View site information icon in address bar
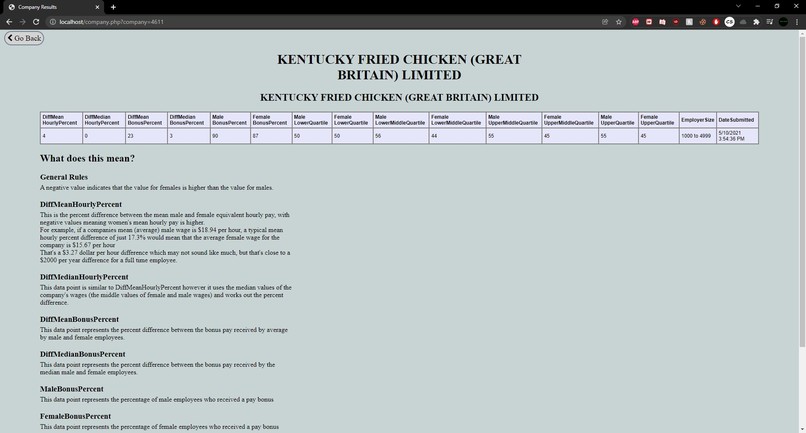Image resolution: width=806 pixels, height=433 pixels. (x=52, y=22)
